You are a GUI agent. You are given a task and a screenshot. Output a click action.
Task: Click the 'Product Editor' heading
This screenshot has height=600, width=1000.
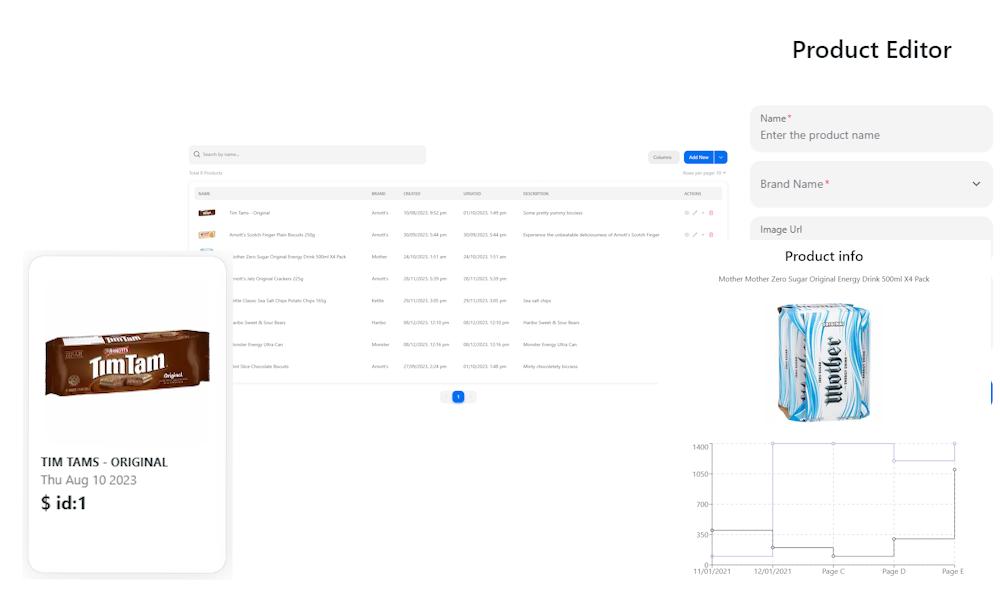pyautogui.click(x=872, y=50)
